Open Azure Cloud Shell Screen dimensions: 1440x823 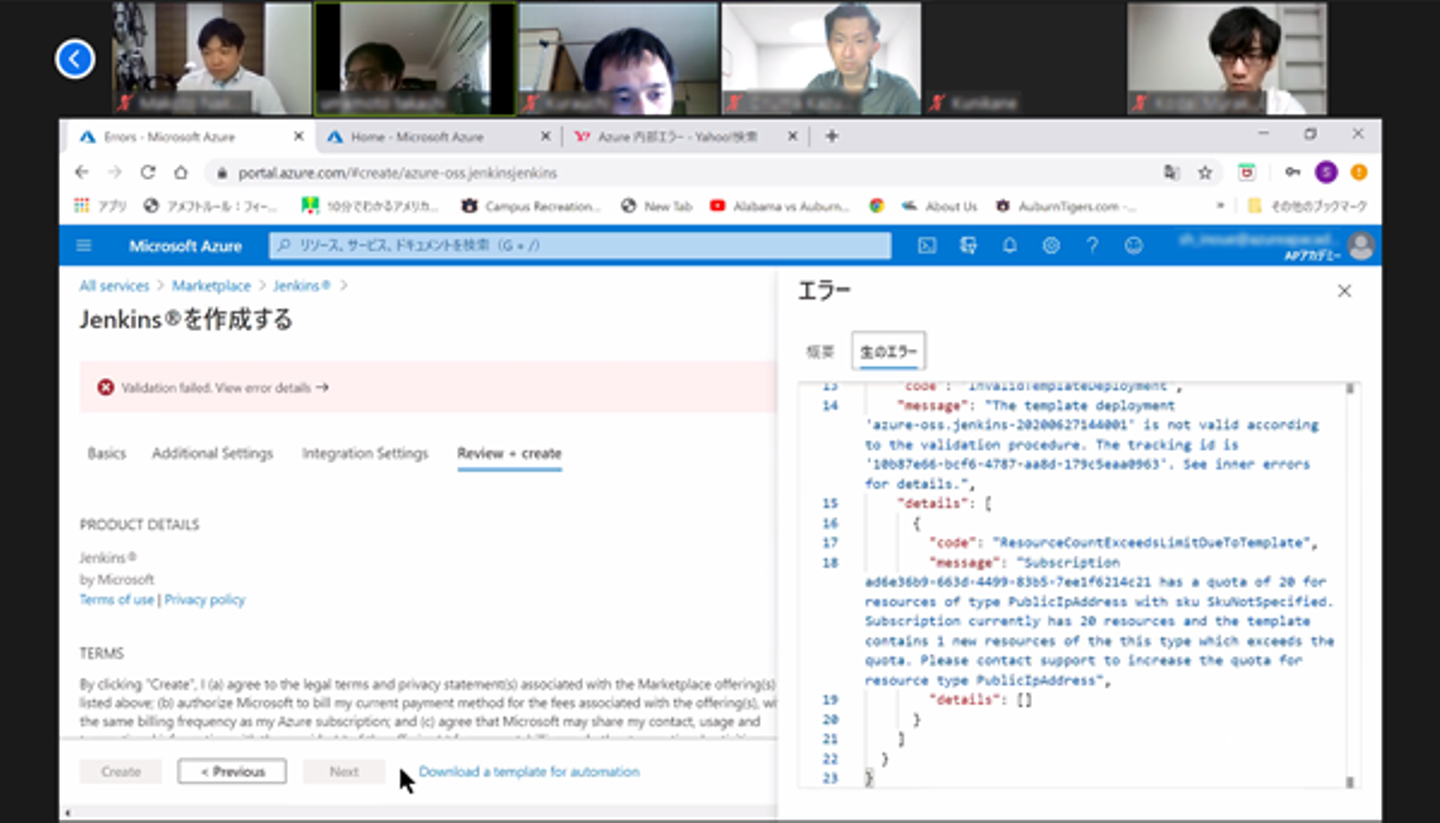pyautogui.click(x=927, y=245)
